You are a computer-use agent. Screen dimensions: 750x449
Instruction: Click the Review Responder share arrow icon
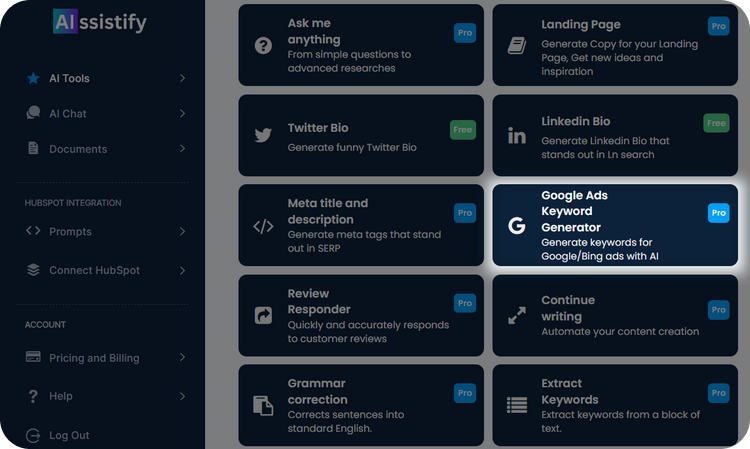[x=263, y=315]
